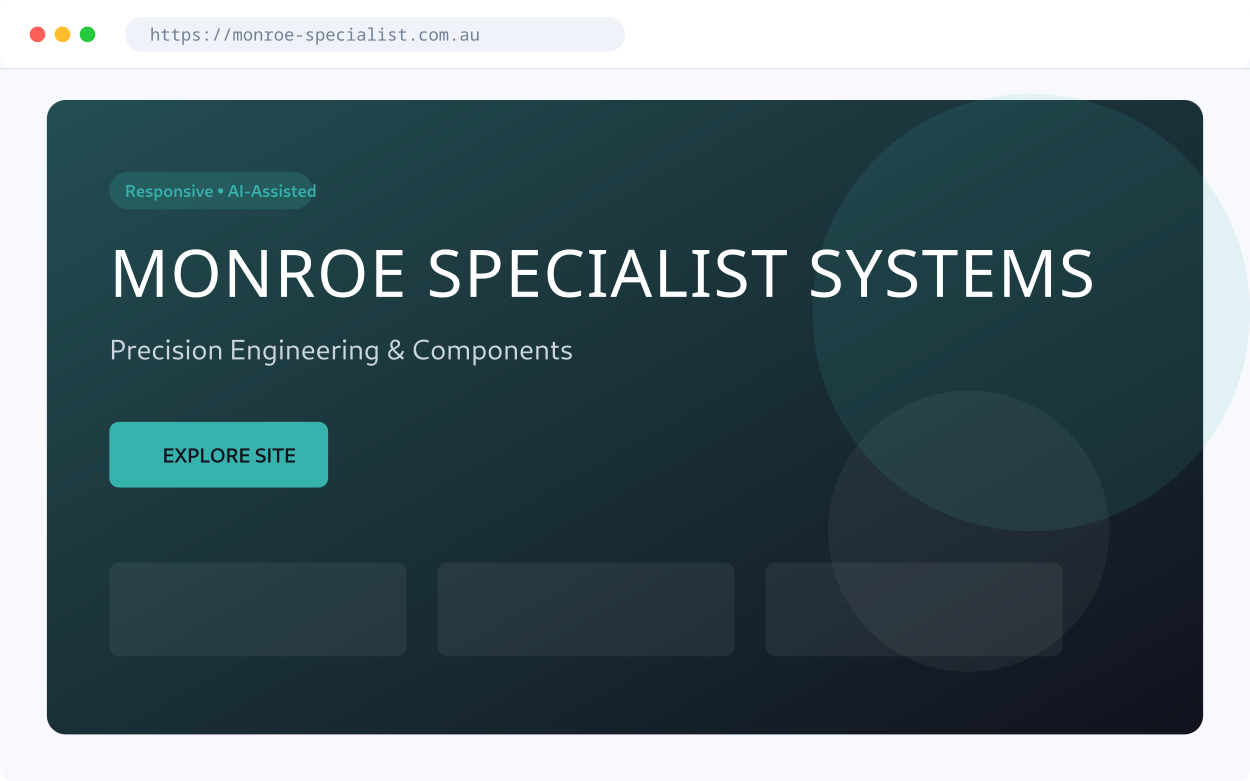
Task: Click the Precision Engineering & Components subtitle
Action: click(x=341, y=351)
